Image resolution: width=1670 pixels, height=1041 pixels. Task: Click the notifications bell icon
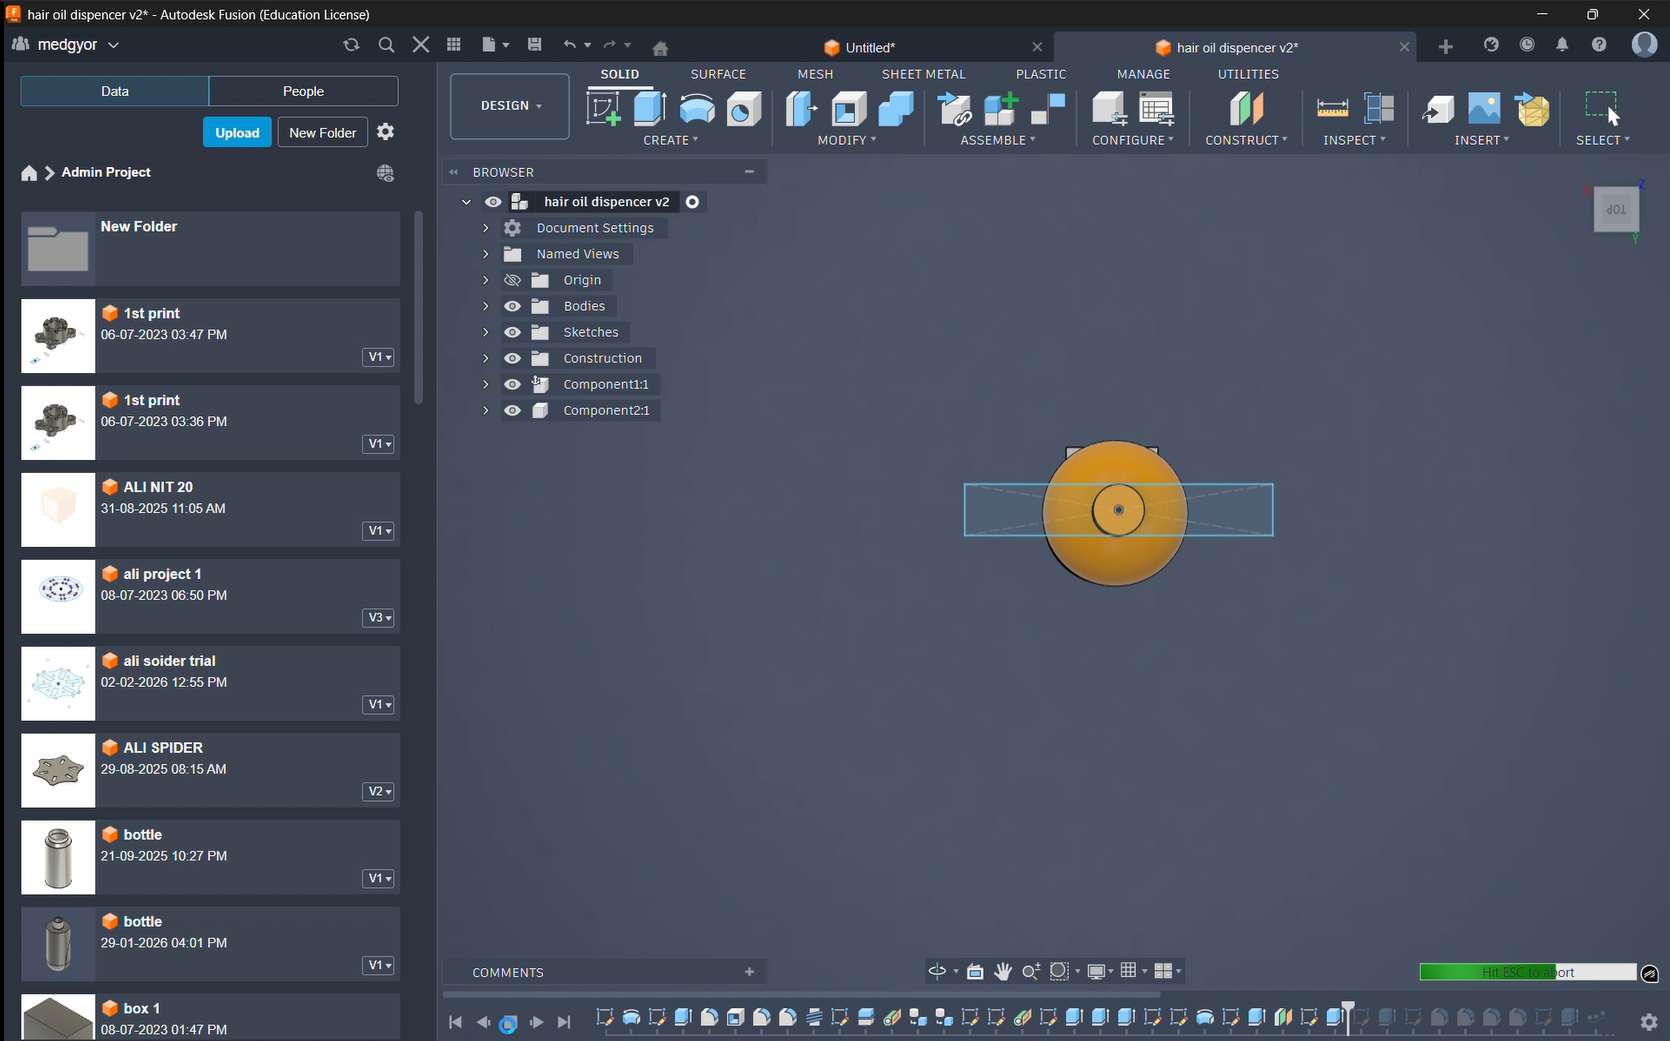1562,45
